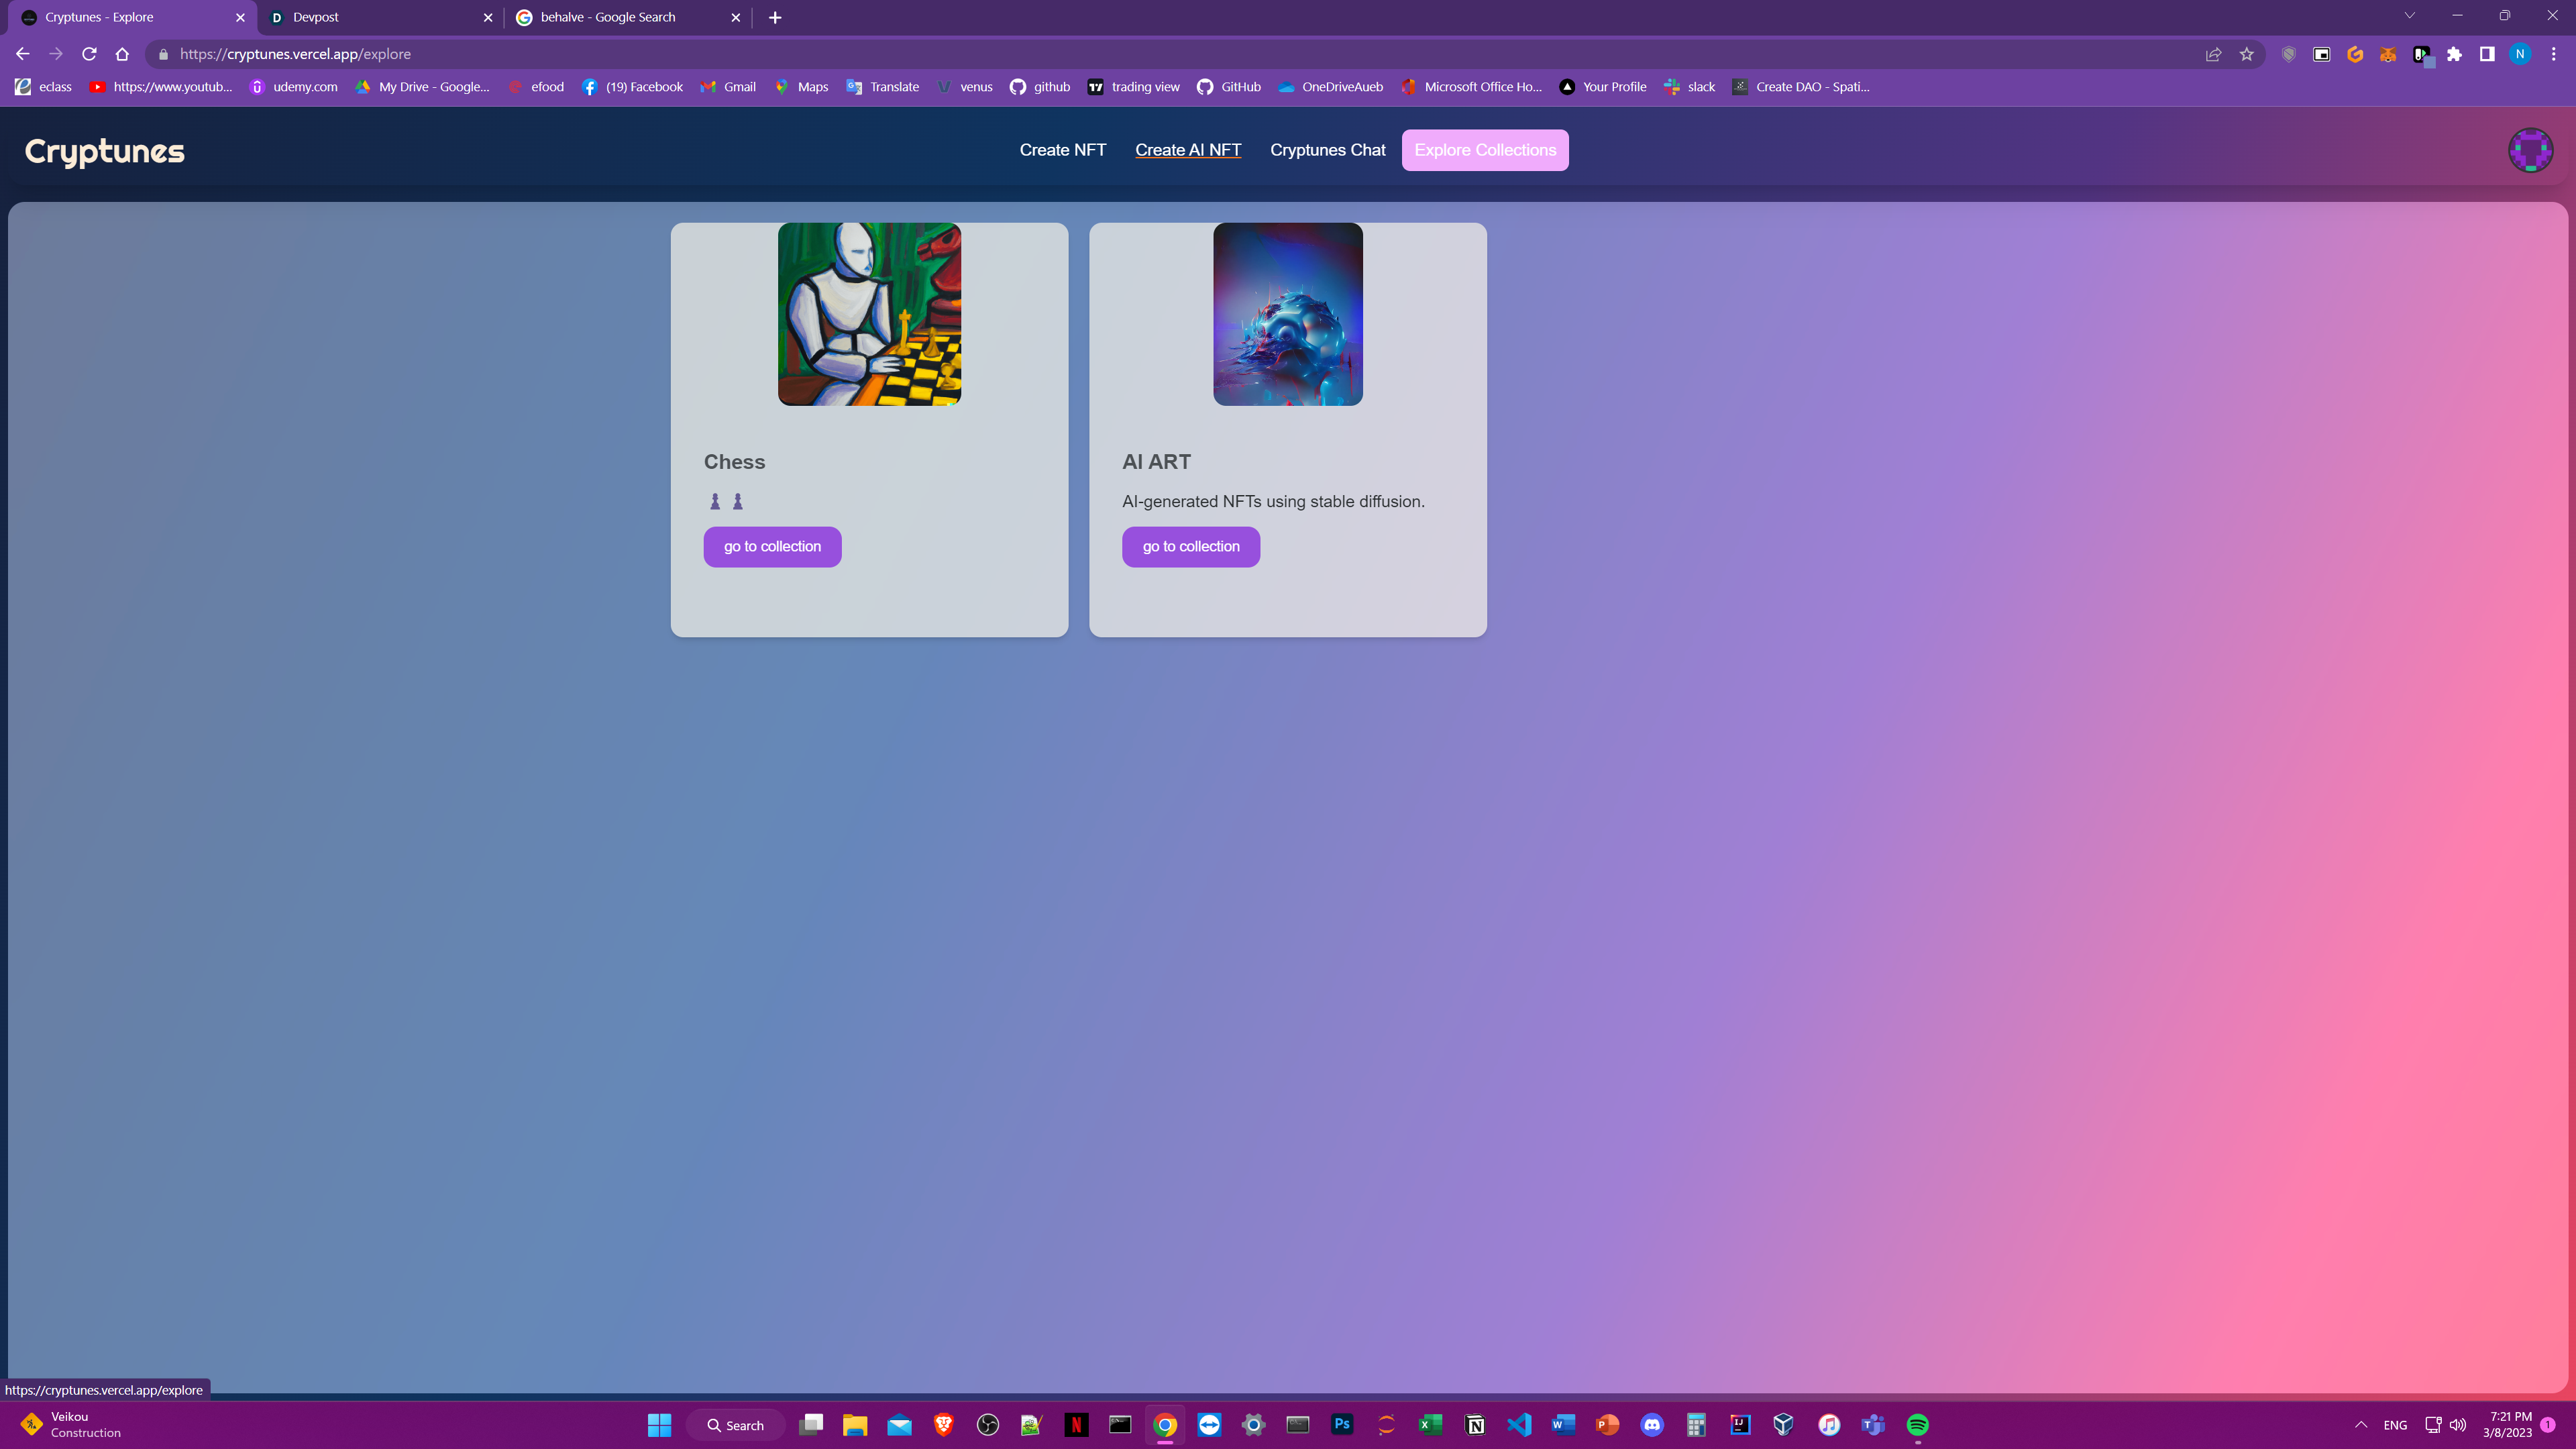Screen dimensions: 2576x1449
Task: Open Spotify from the taskbar
Action: (x=1917, y=1425)
